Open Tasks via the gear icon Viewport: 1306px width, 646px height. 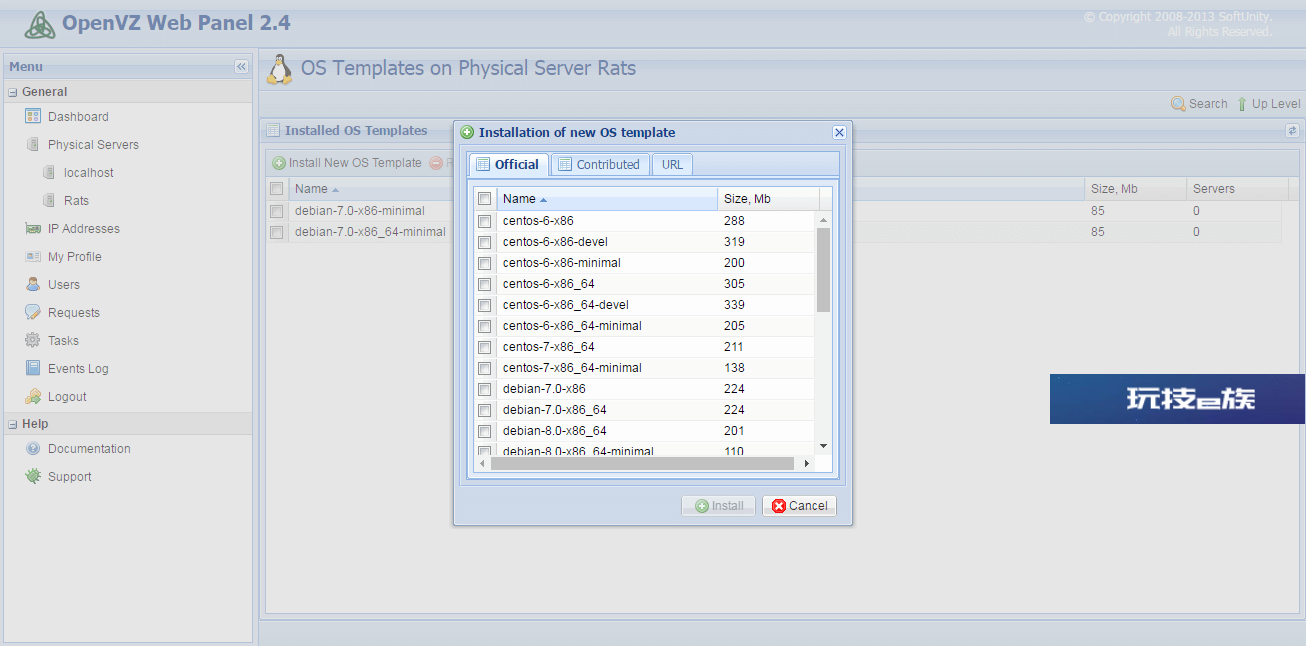[32, 341]
